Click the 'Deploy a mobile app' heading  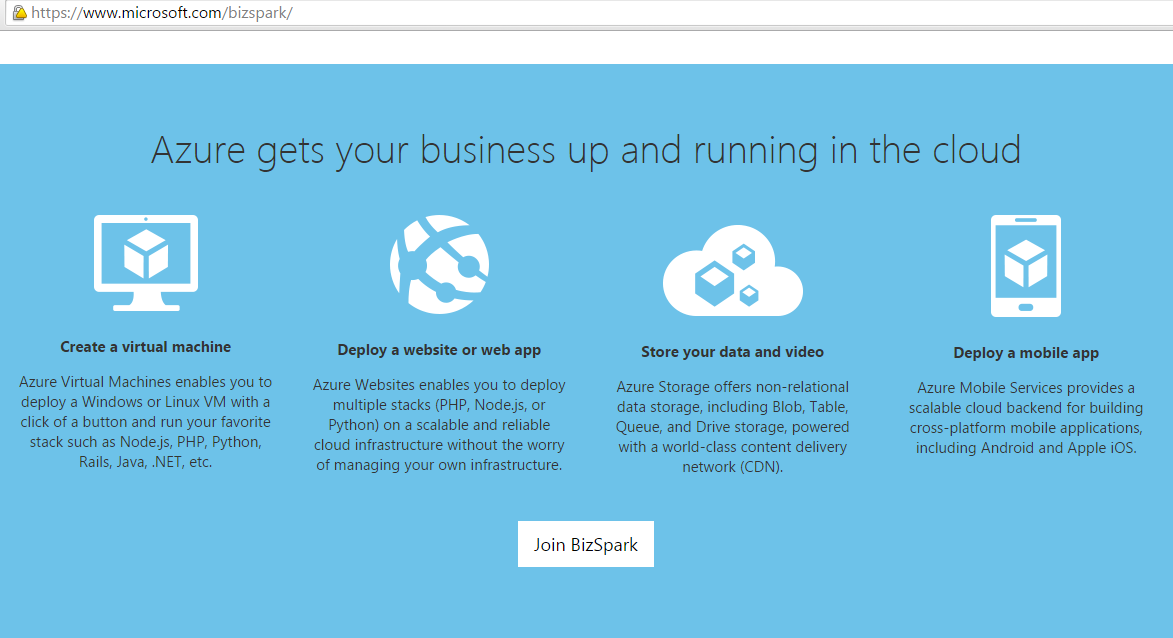pos(1026,353)
